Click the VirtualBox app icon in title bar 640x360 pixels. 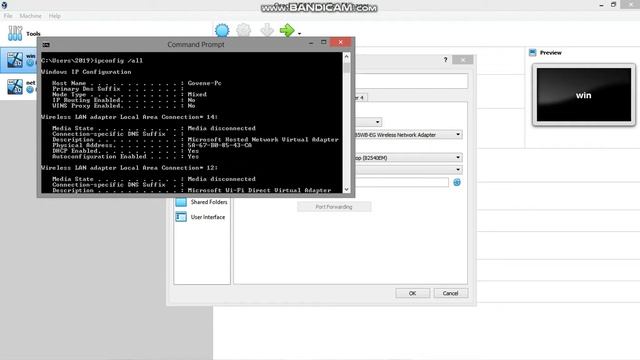[x=4, y=5]
